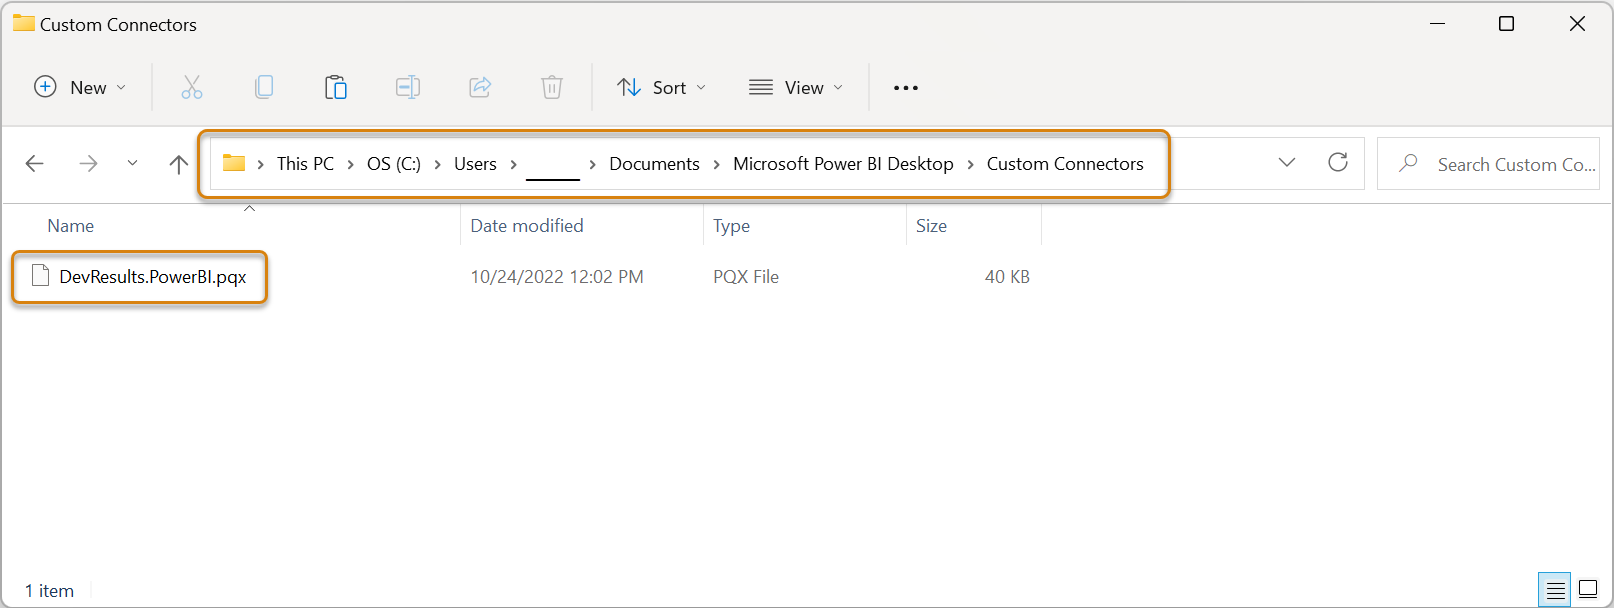1614x608 pixels.
Task: Open the New item dropdown
Action: (x=80, y=88)
